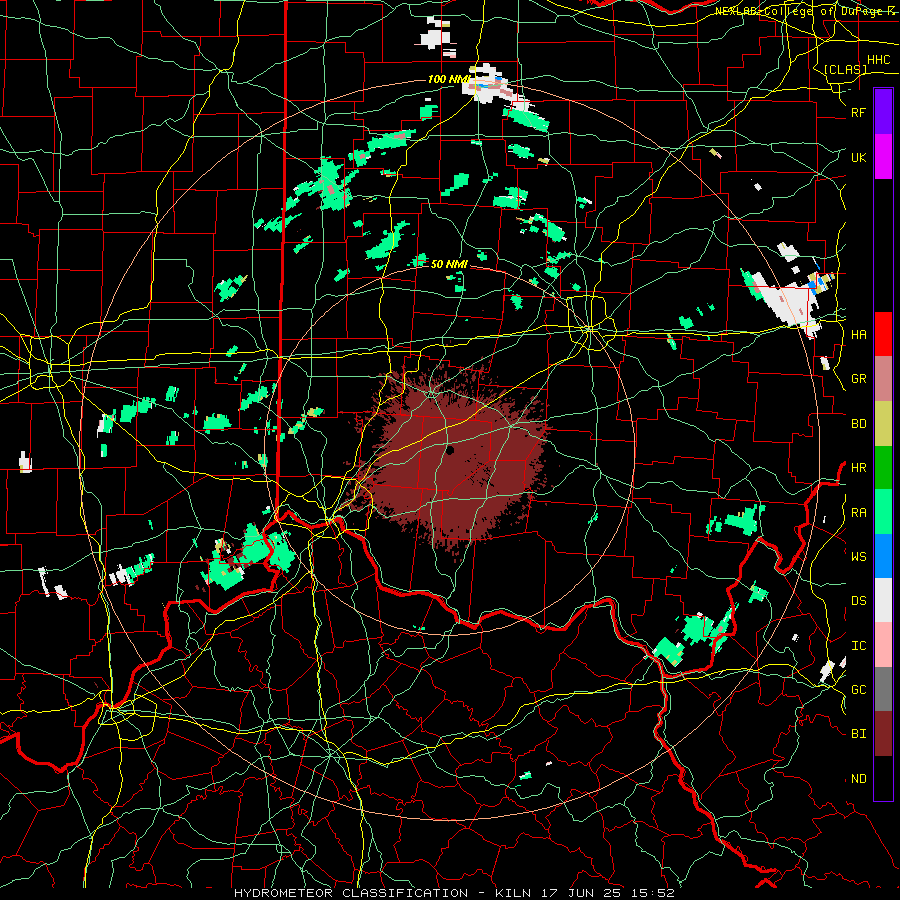Click the HR legend label
This screenshot has width=900, height=900.
[859, 468]
